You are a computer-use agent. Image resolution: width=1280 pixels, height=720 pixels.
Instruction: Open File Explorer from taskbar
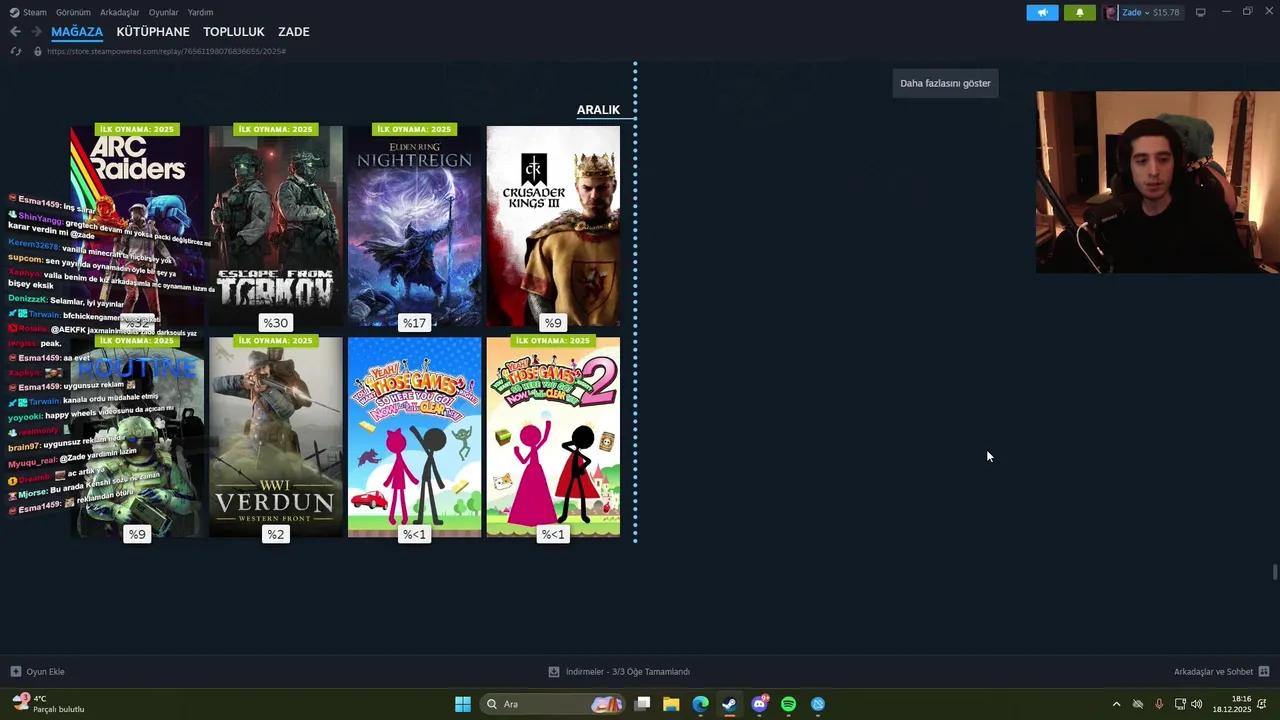pos(671,704)
